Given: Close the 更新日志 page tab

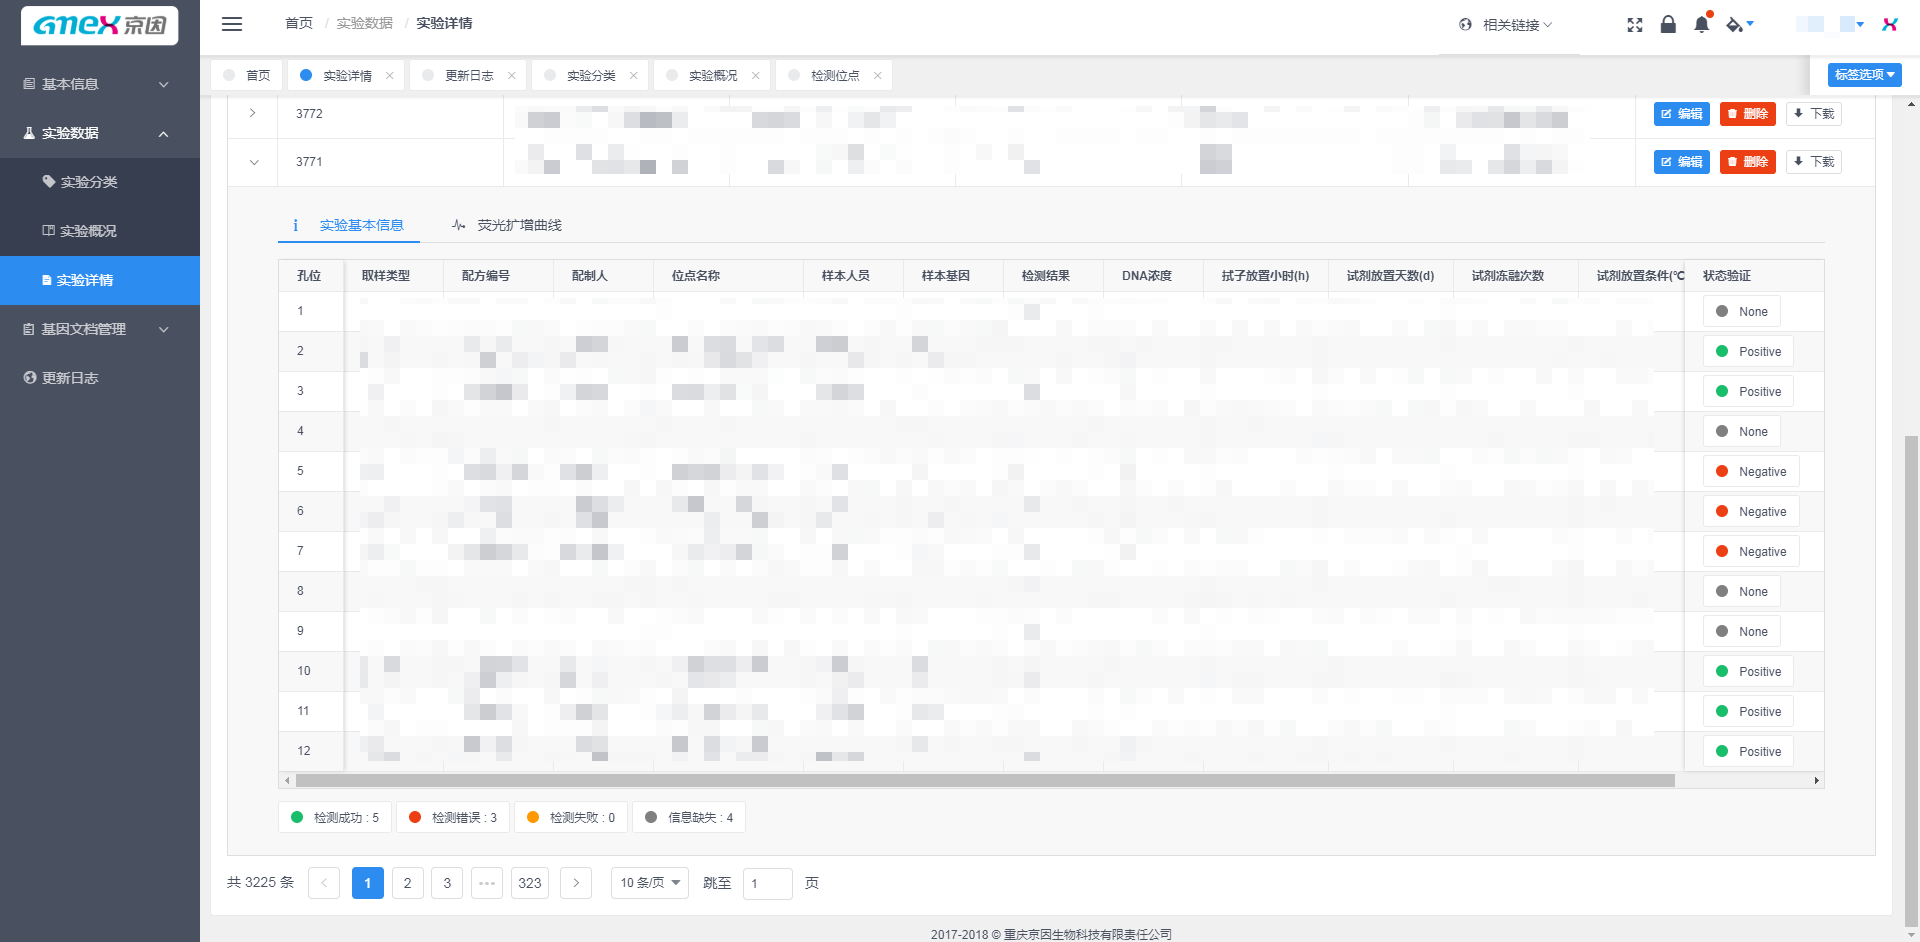Looking at the screenshot, I should 512,76.
